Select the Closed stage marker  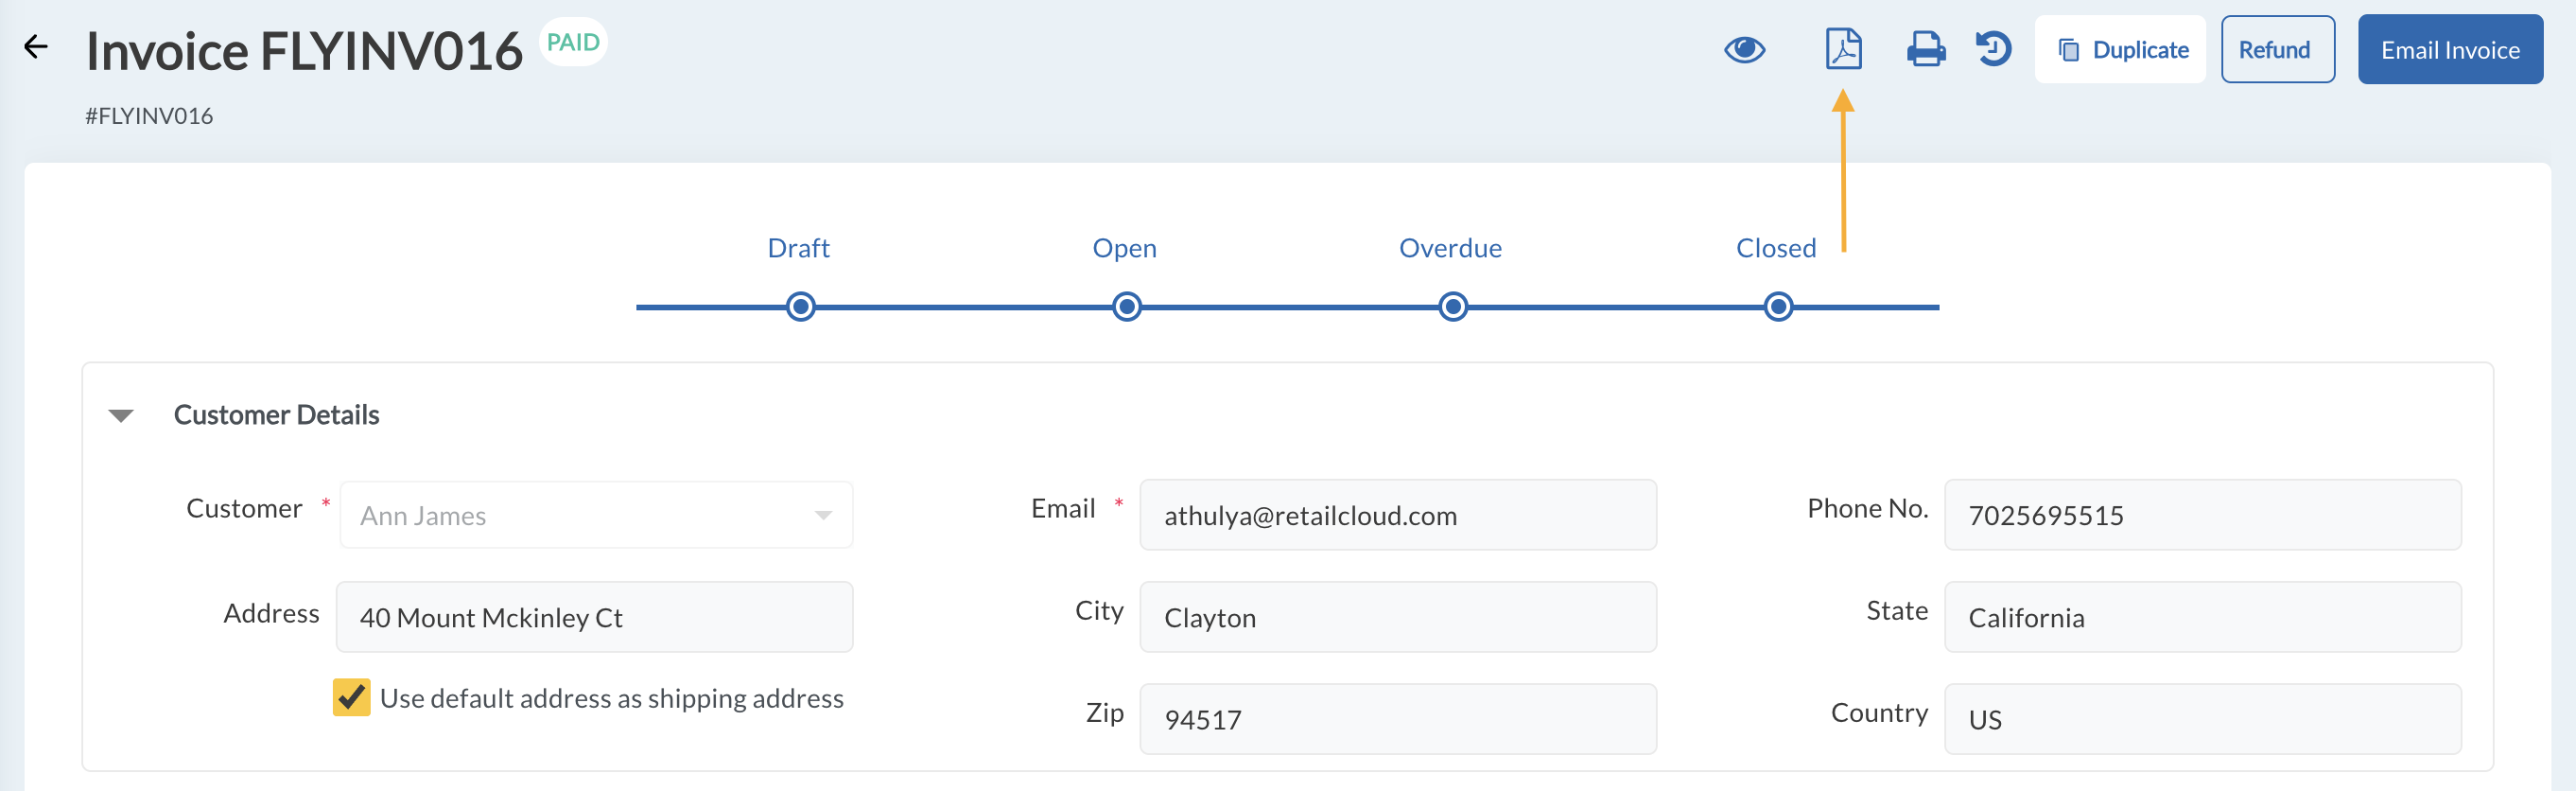[1777, 306]
